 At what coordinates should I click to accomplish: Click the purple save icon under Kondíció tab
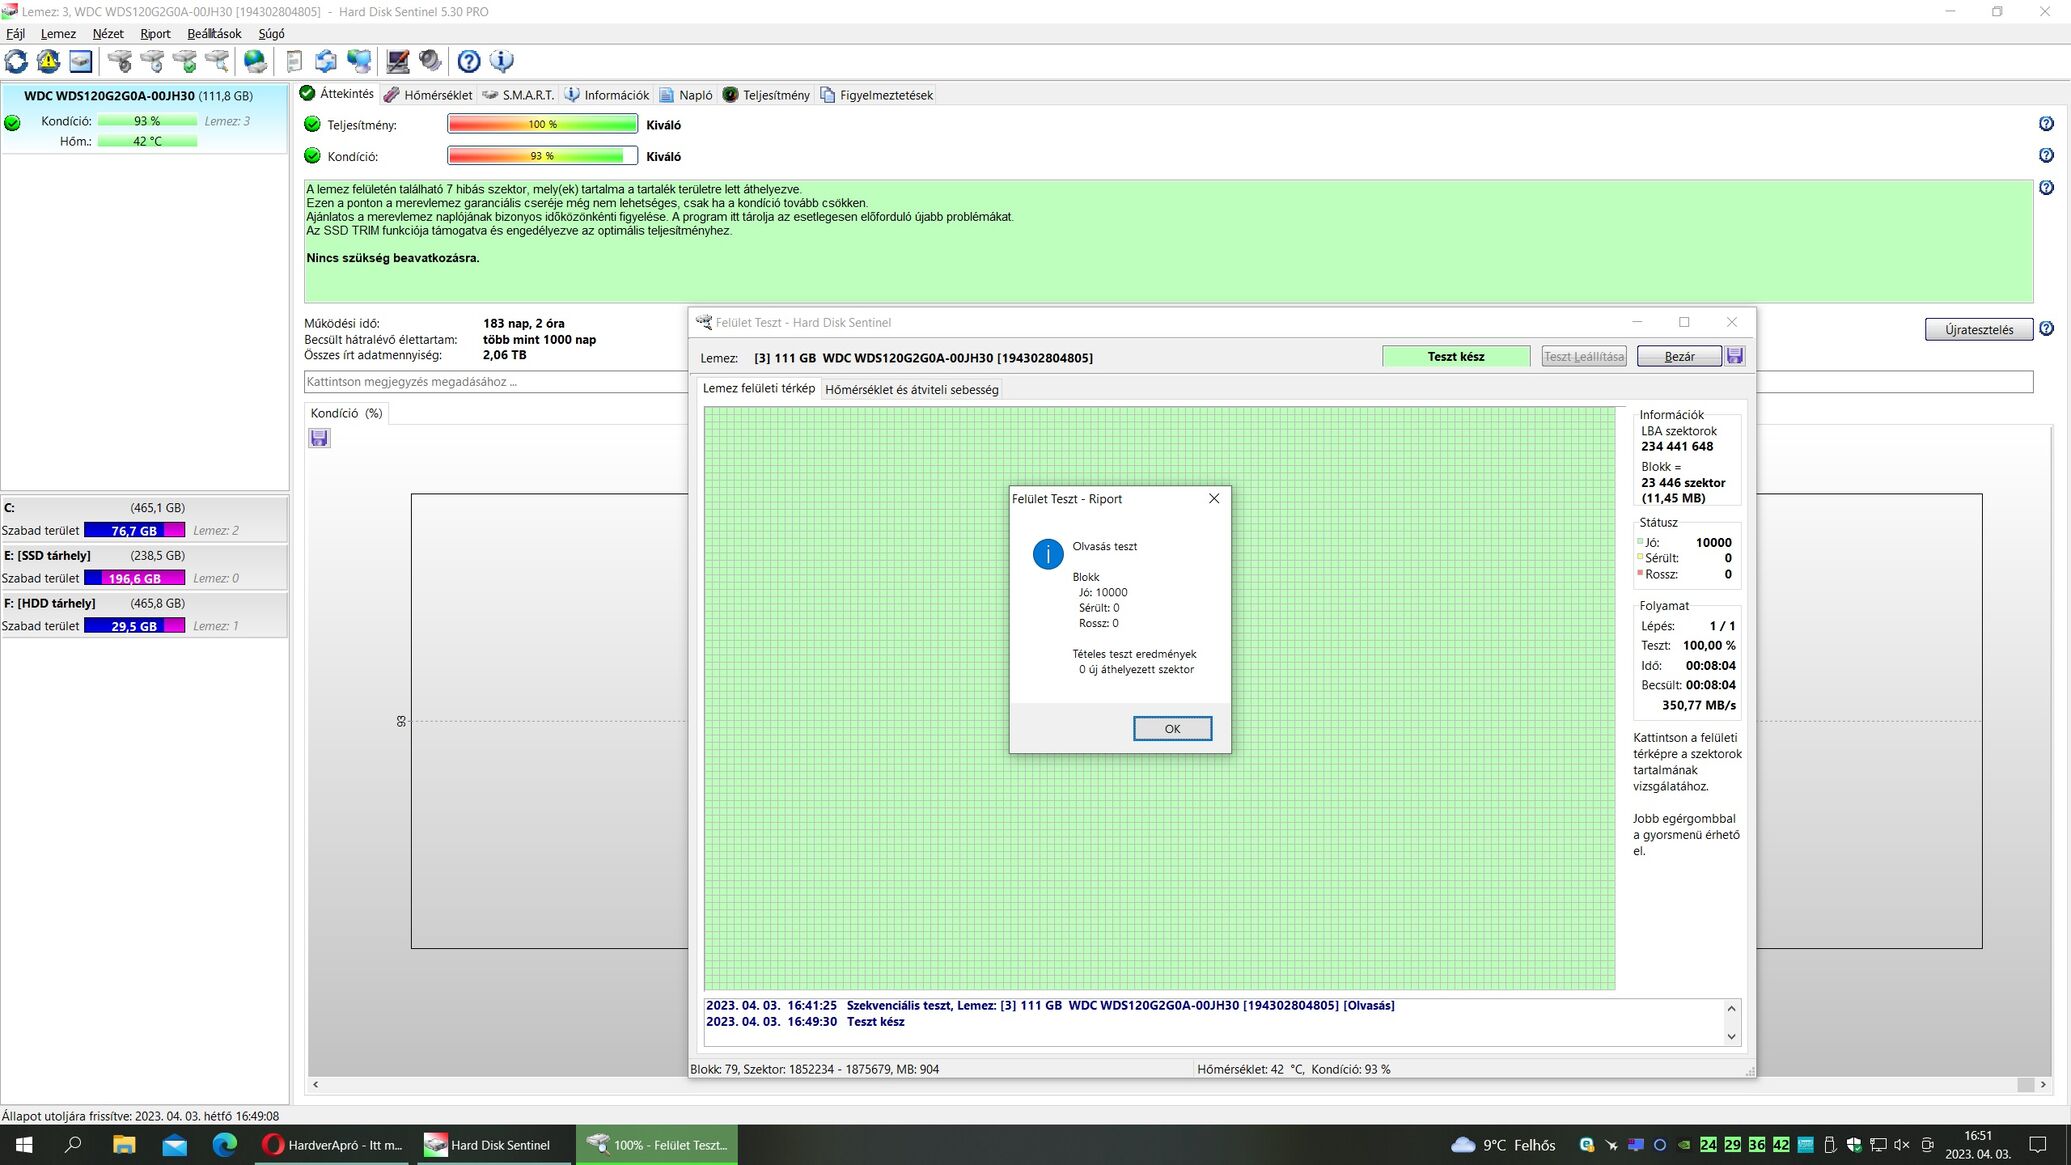319,438
